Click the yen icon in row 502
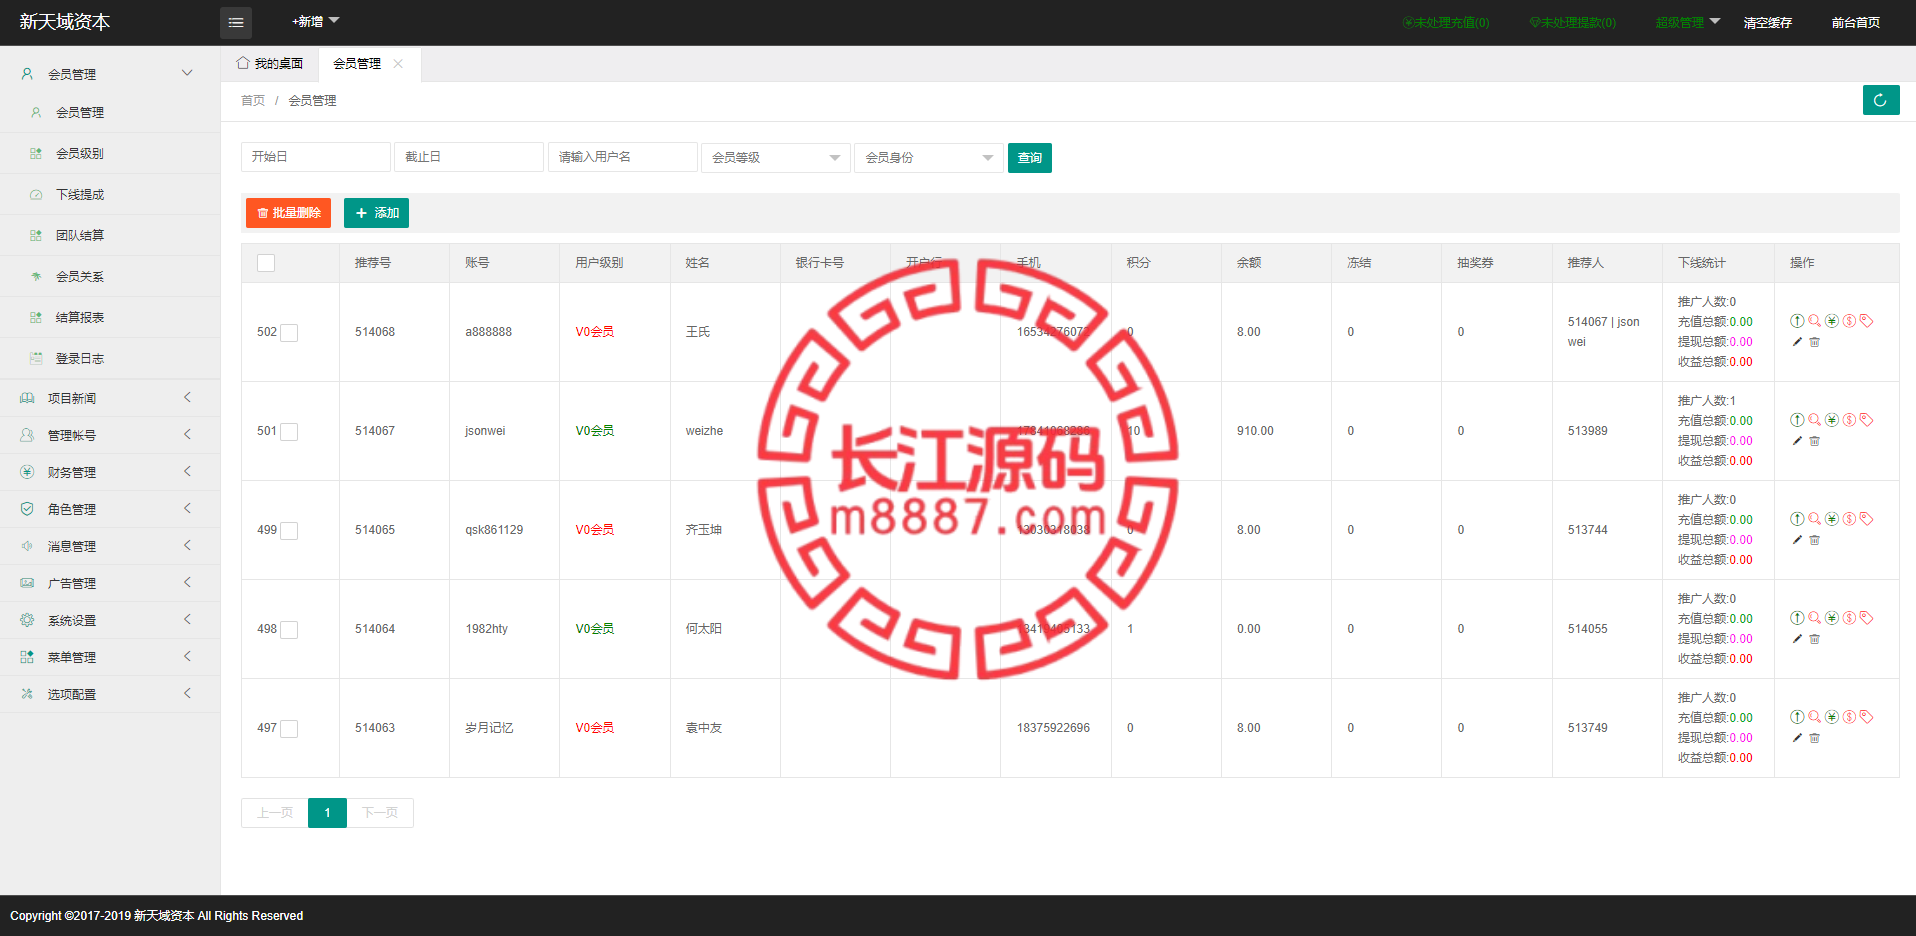The width and height of the screenshot is (1916, 936). click(x=1831, y=321)
